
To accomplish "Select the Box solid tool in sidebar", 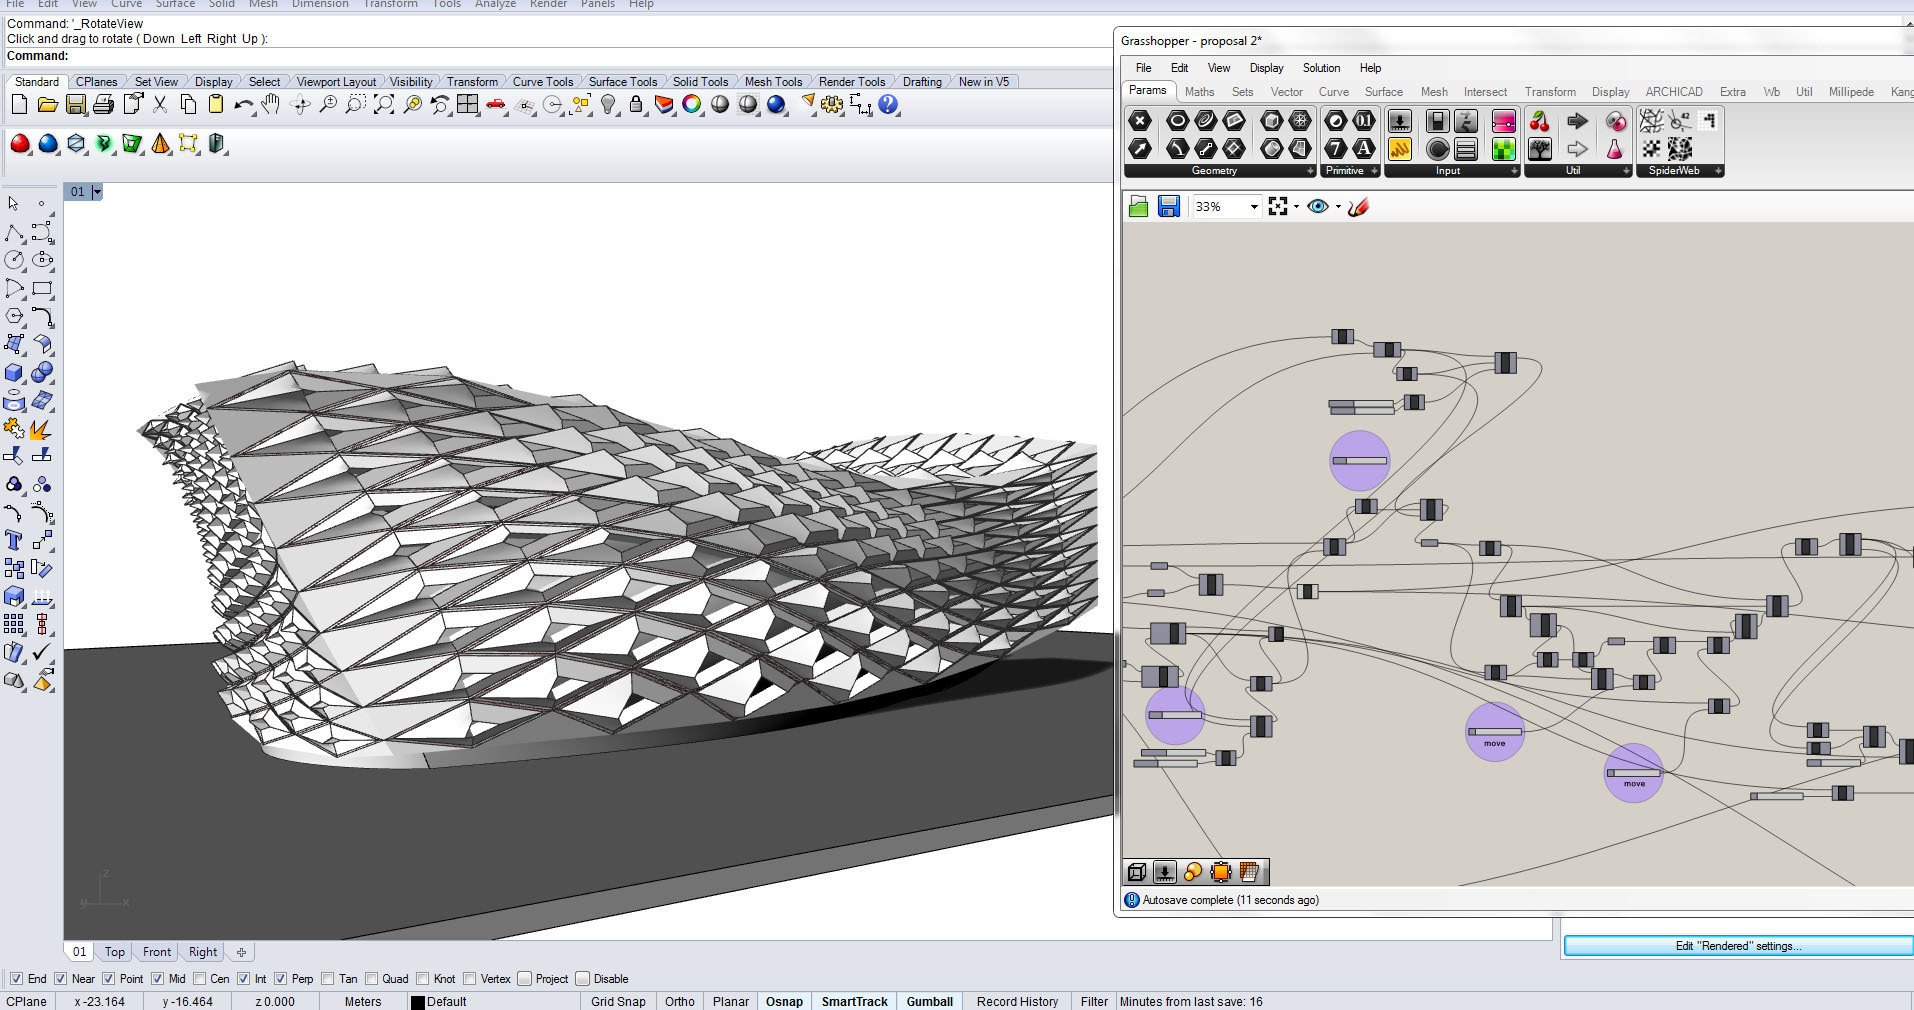I will coord(14,373).
